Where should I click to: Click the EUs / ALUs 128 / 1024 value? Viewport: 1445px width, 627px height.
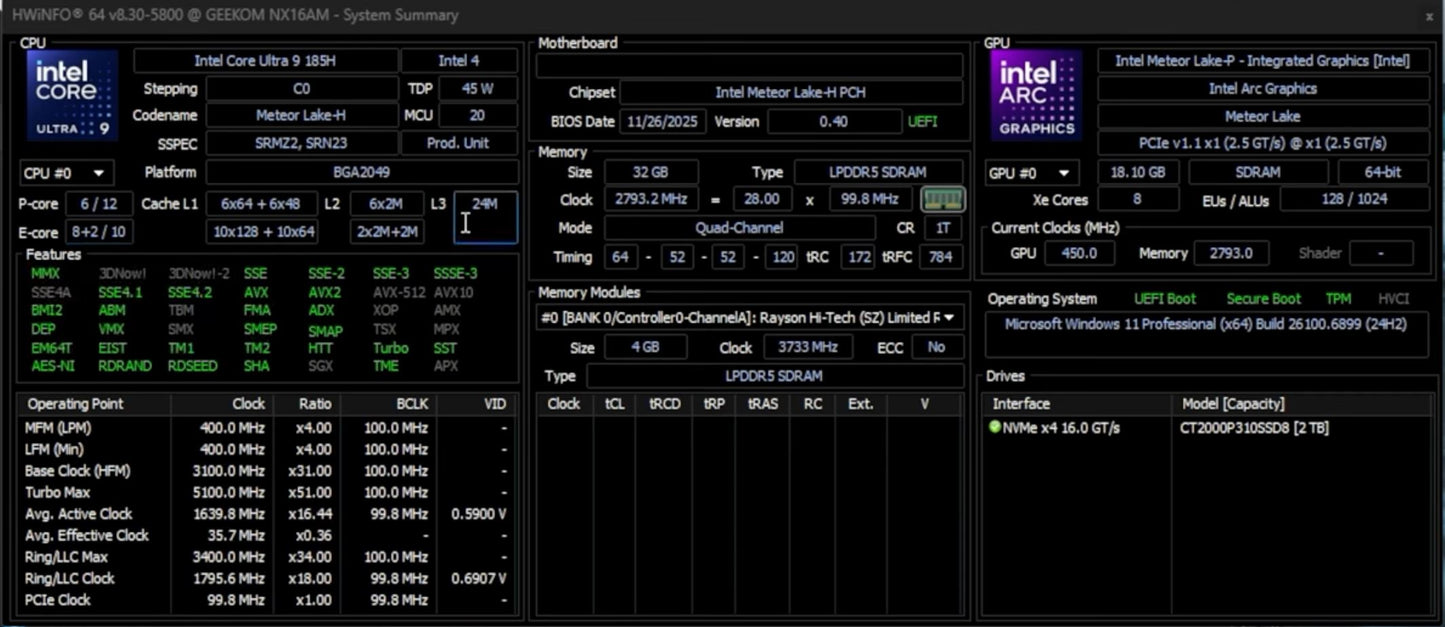(1354, 199)
